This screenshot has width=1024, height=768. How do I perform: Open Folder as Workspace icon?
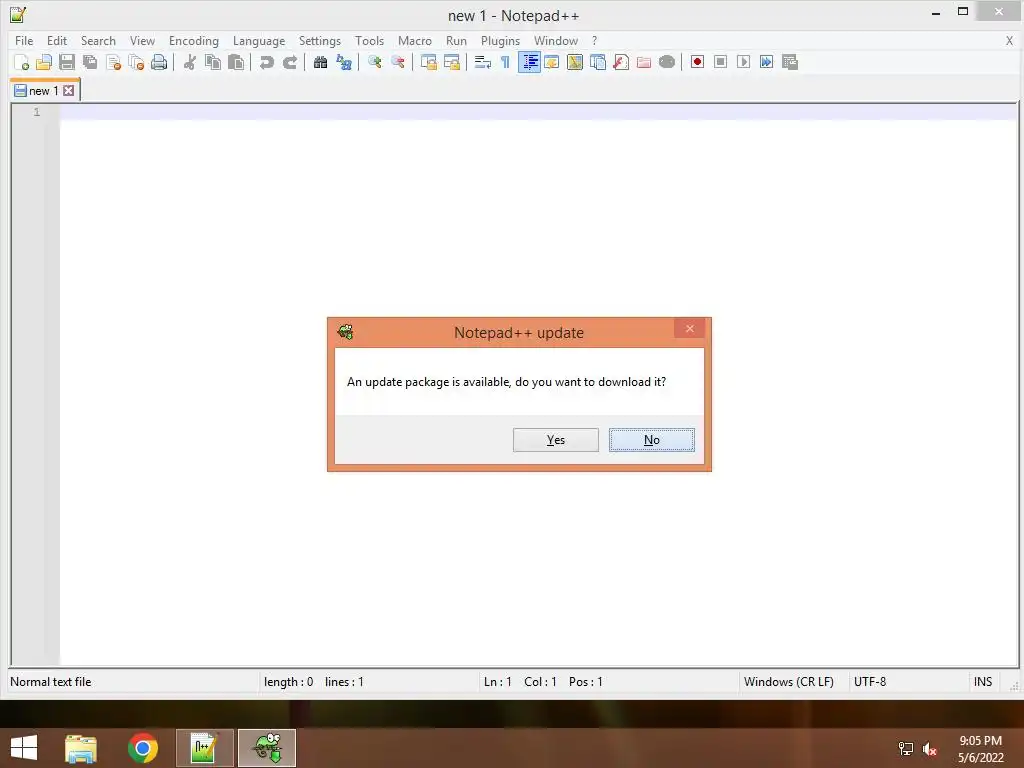click(644, 62)
